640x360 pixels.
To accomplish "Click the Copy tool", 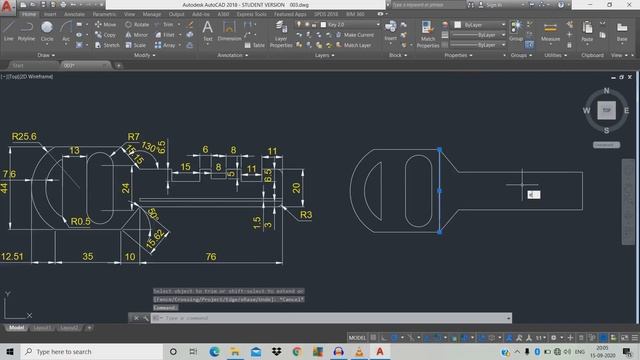I will [x=105, y=35].
